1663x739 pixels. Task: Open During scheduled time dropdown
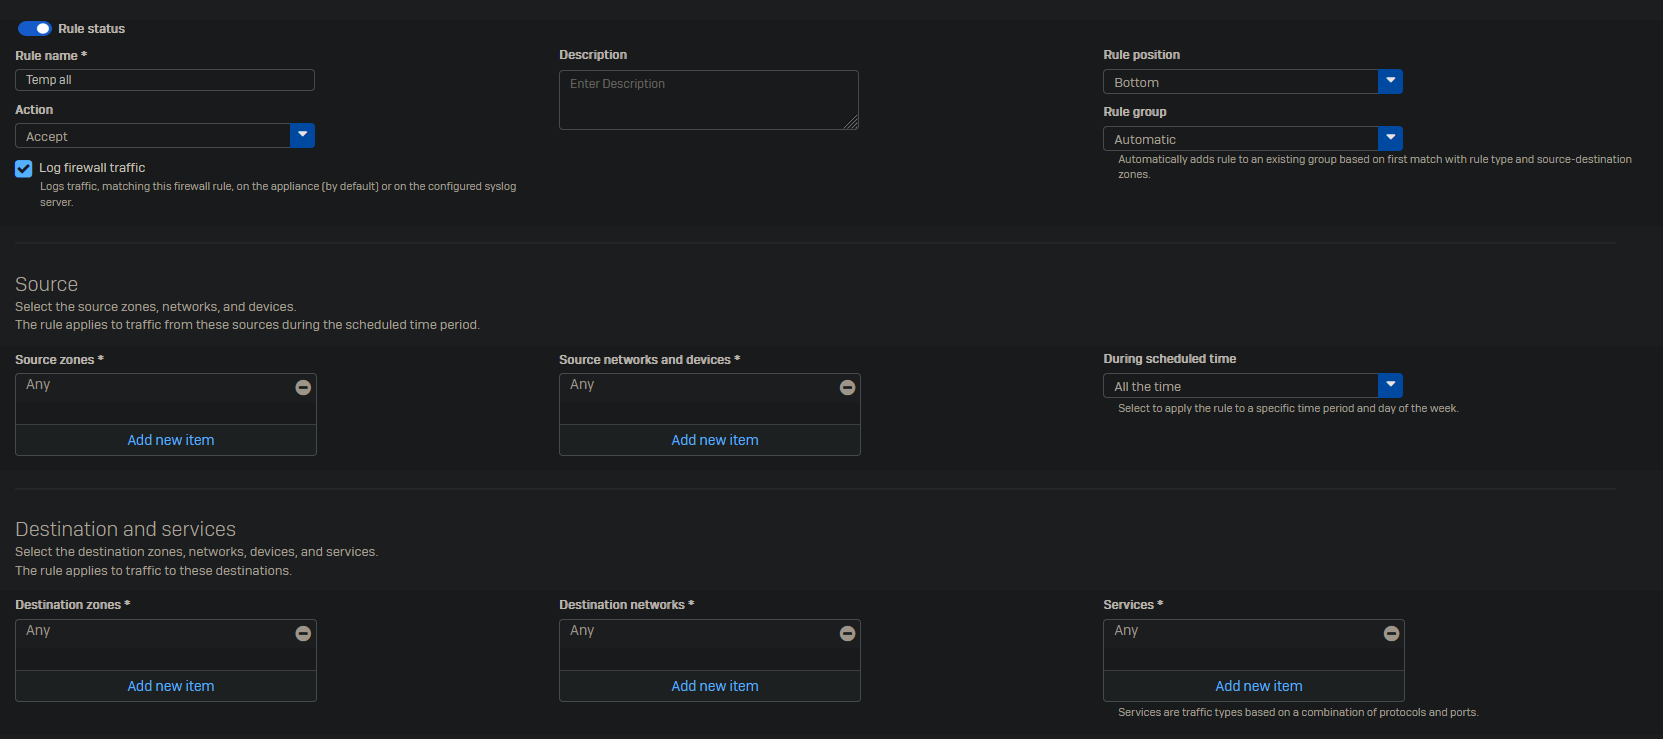pos(1390,386)
